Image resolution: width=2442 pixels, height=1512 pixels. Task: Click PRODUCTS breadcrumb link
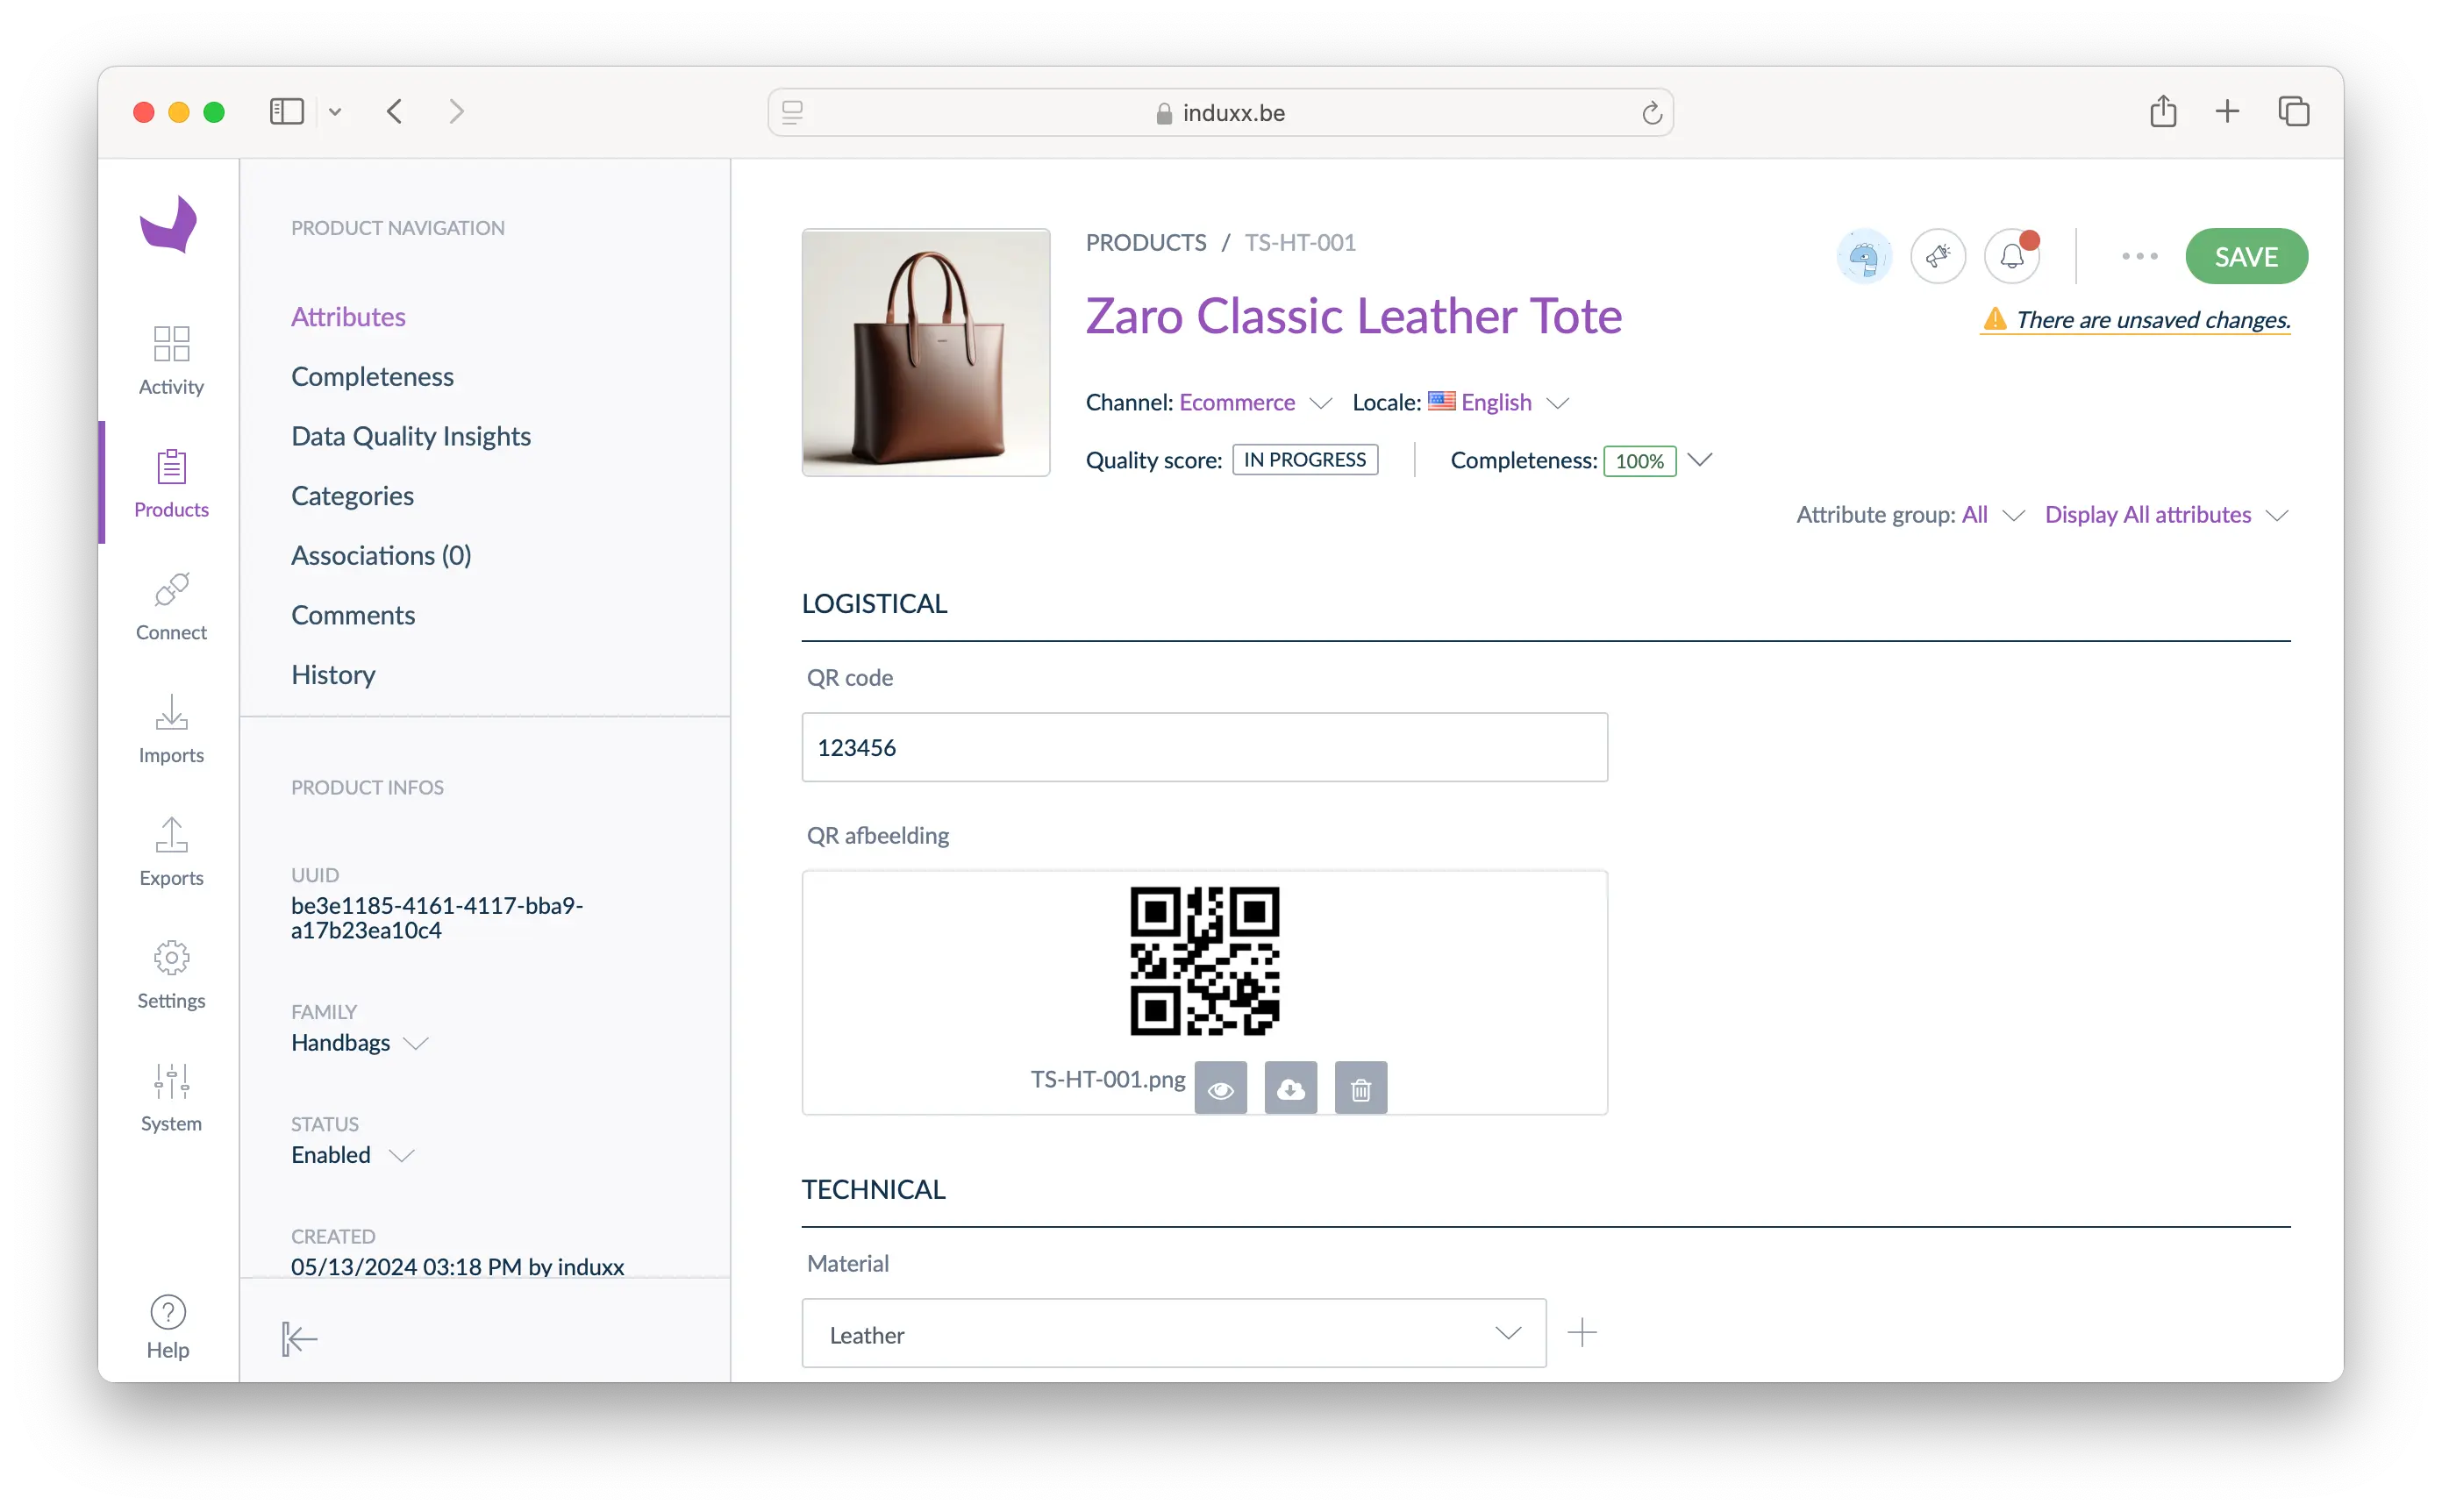pyautogui.click(x=1145, y=243)
